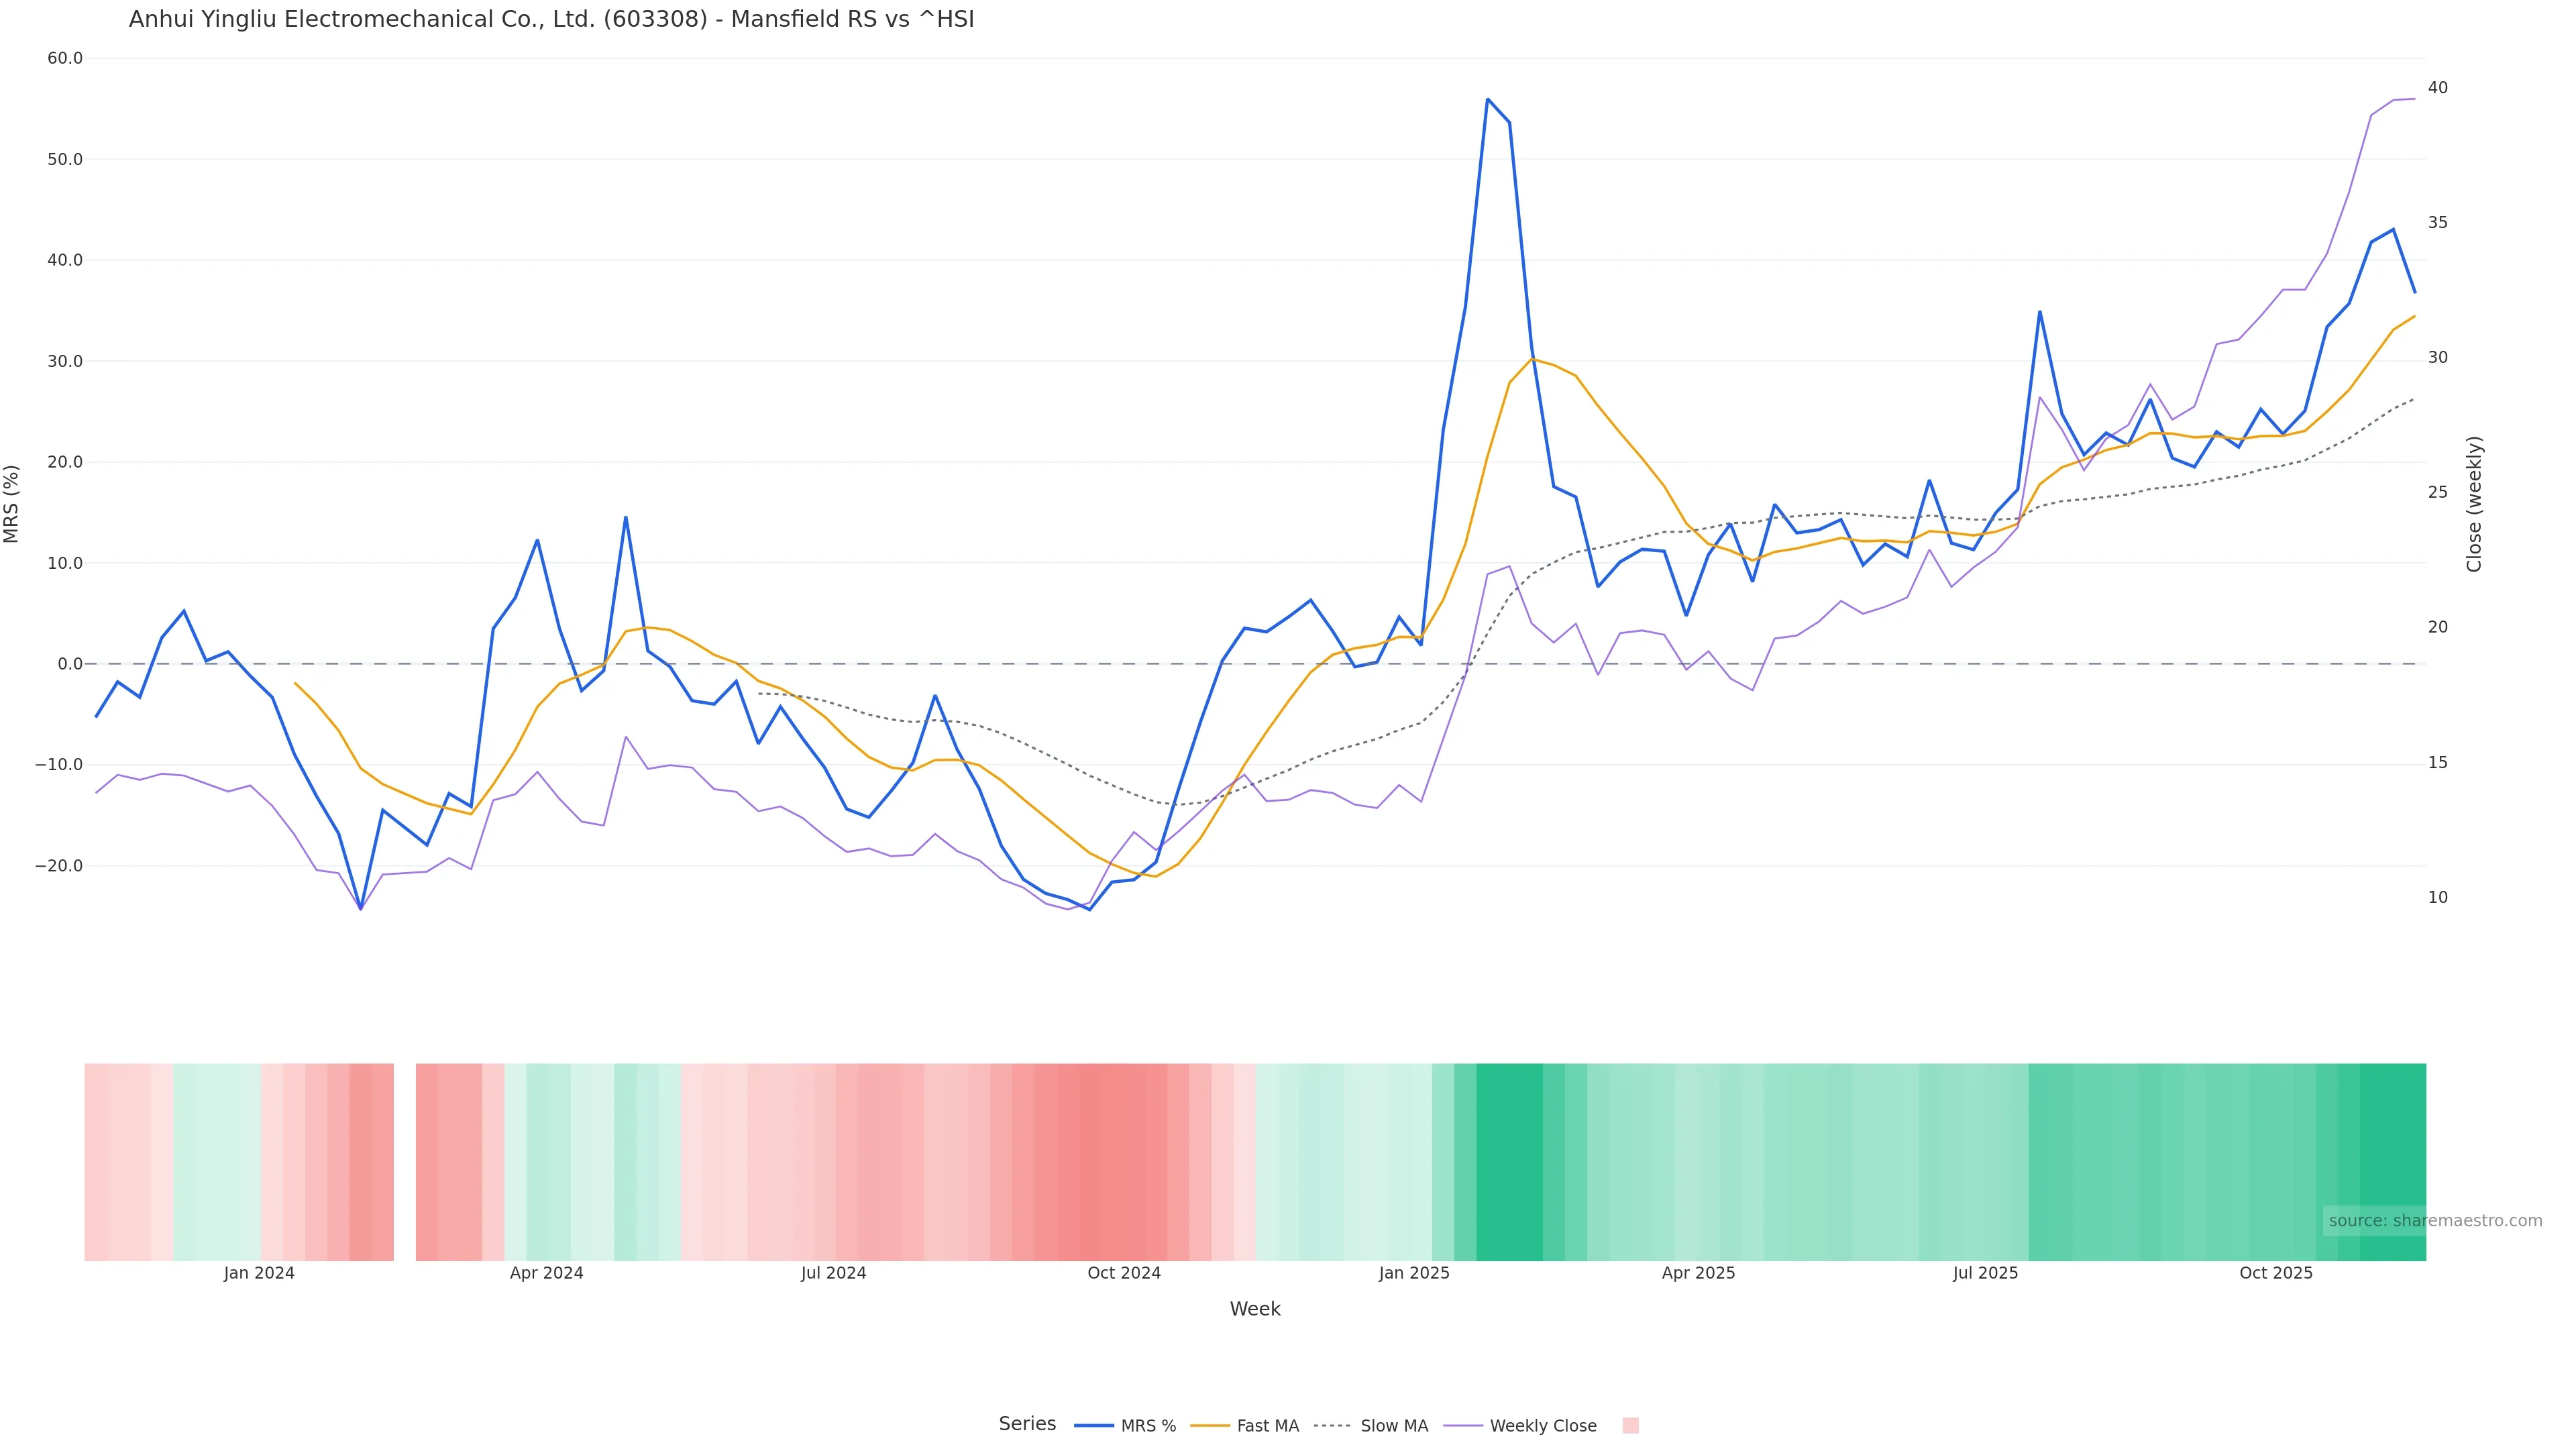This screenshot has width=2576, height=1449.
Task: Click the pink heatmap legend swatch
Action: [1630, 1426]
